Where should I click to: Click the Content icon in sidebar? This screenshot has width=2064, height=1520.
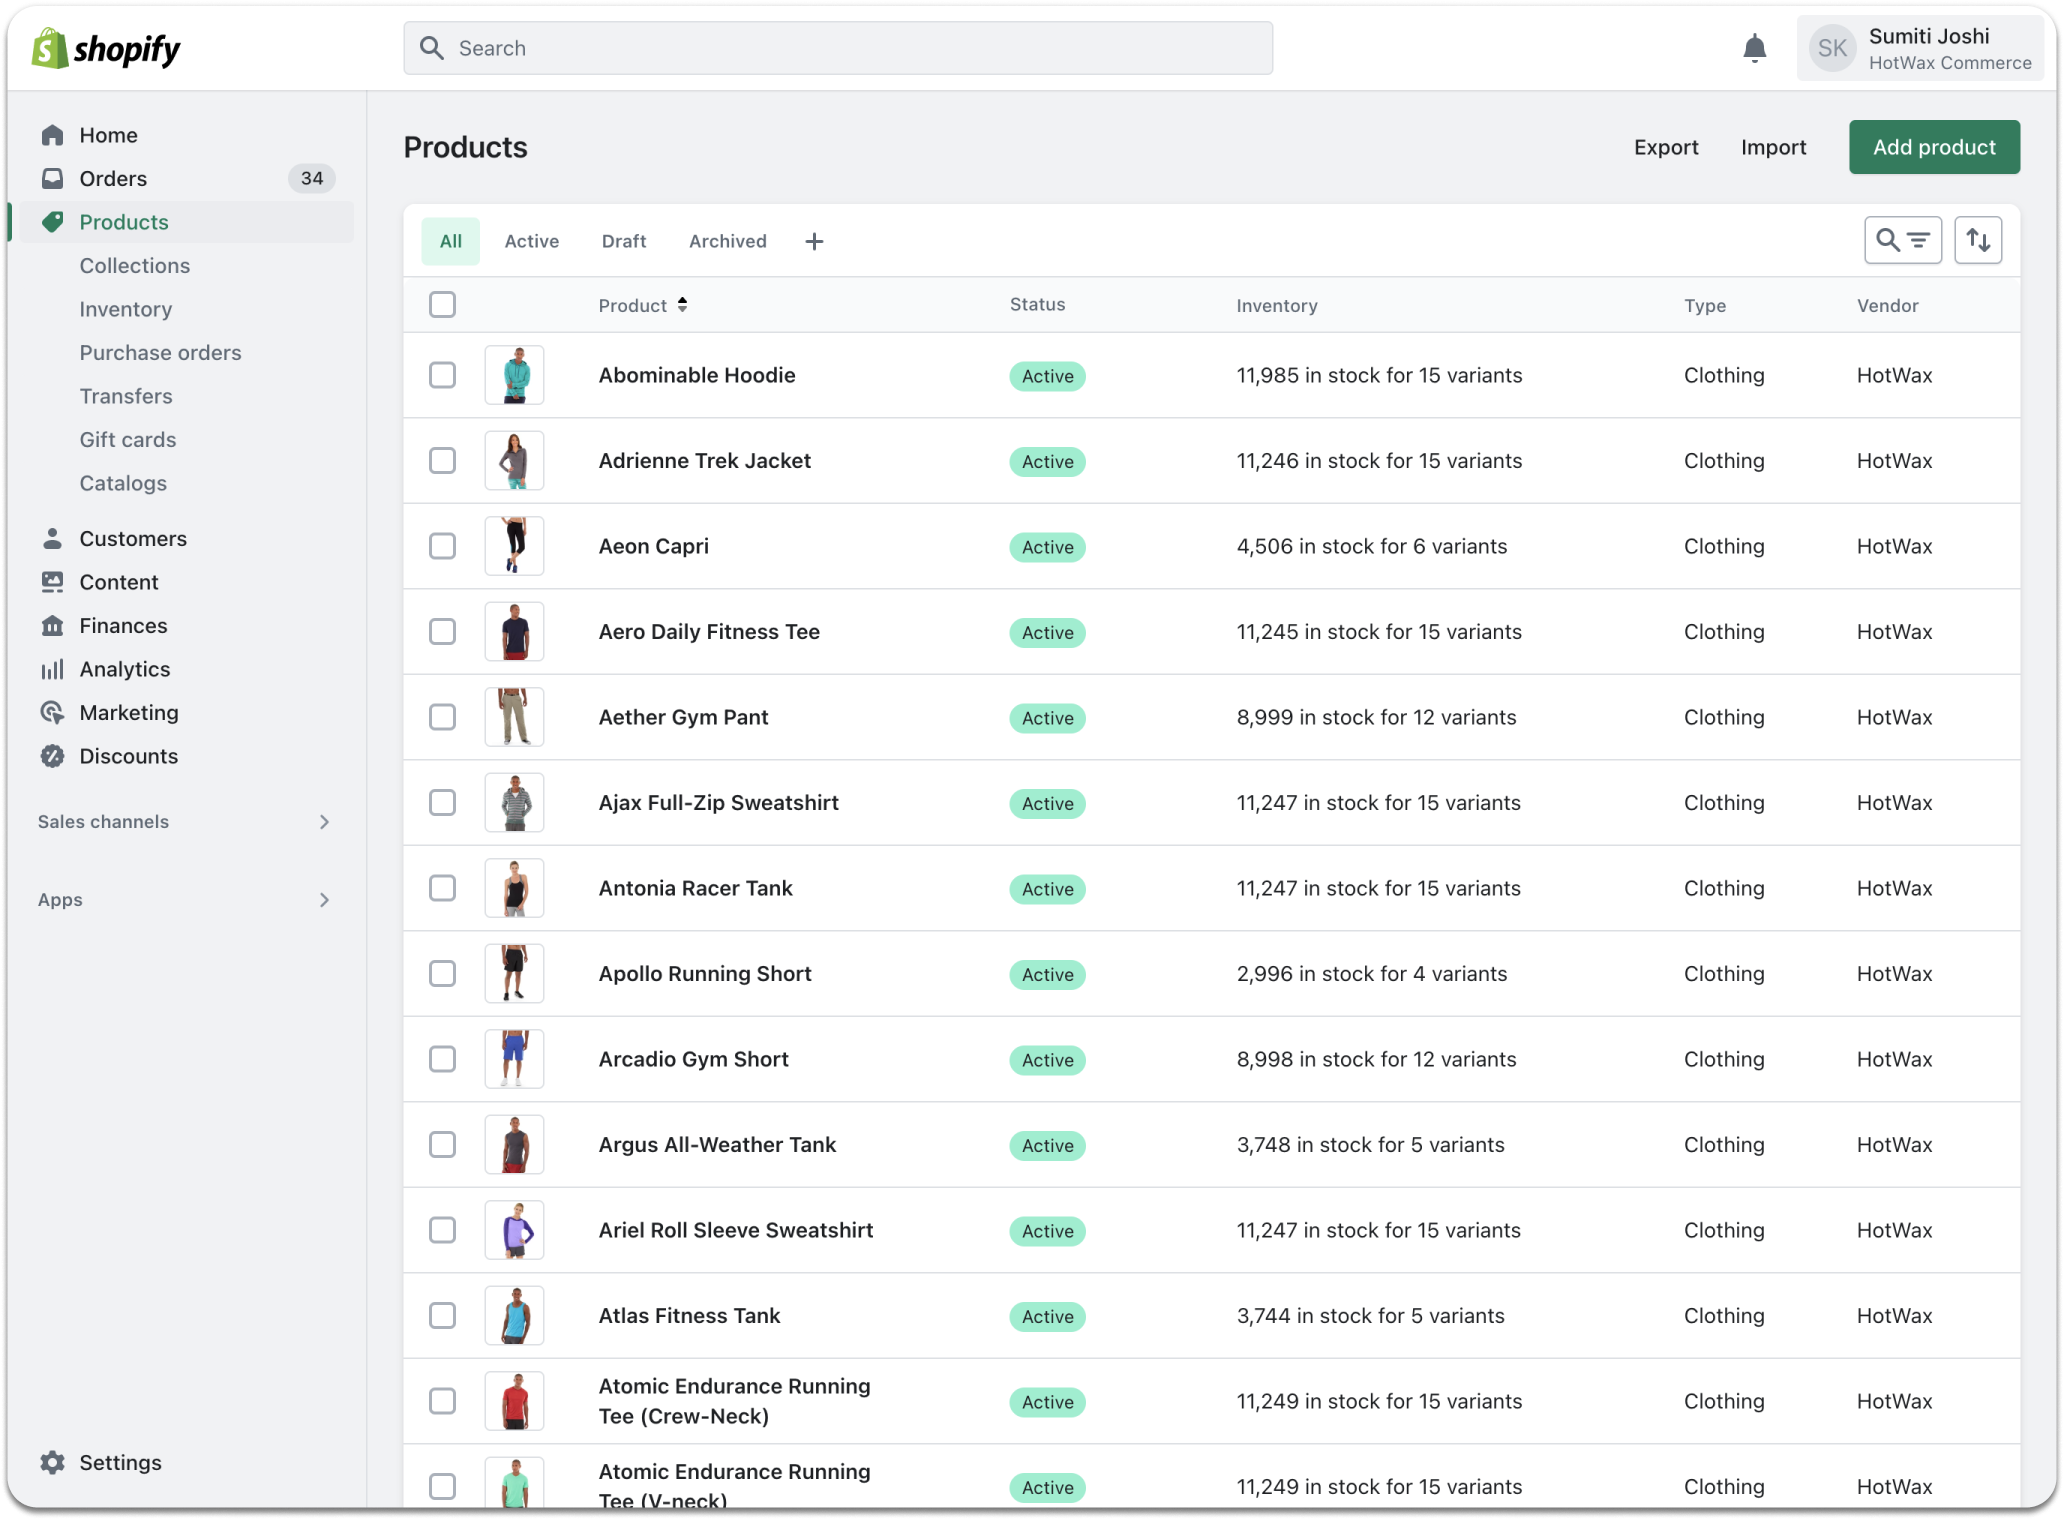53,582
